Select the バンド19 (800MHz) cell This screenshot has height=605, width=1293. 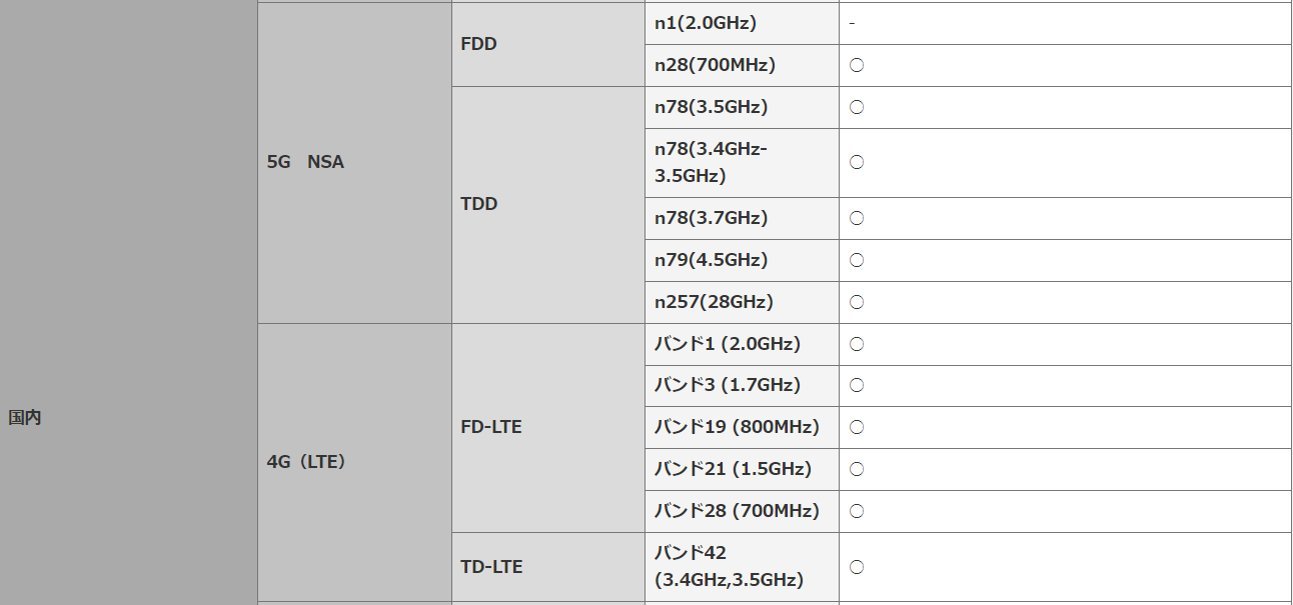pos(736,427)
